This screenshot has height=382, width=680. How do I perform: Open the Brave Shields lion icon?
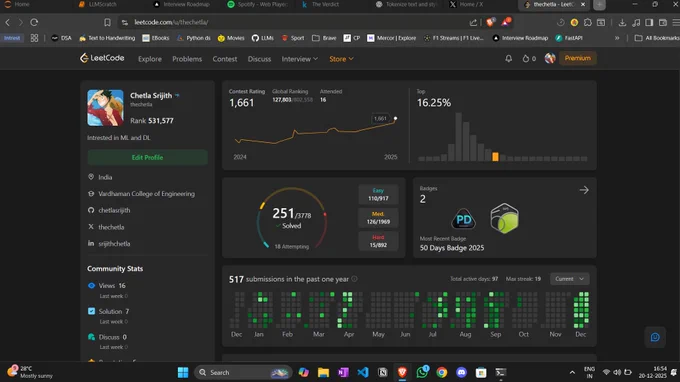tap(490, 22)
